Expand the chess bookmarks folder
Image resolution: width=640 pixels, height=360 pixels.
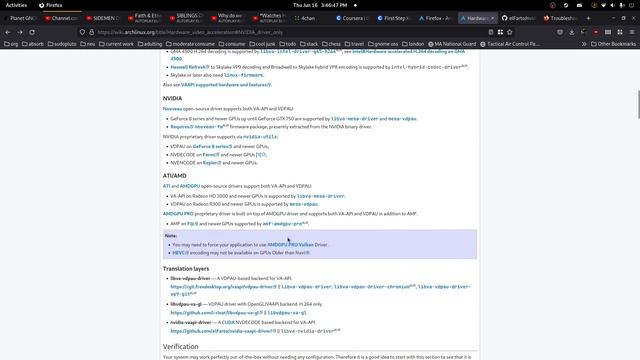331,44
